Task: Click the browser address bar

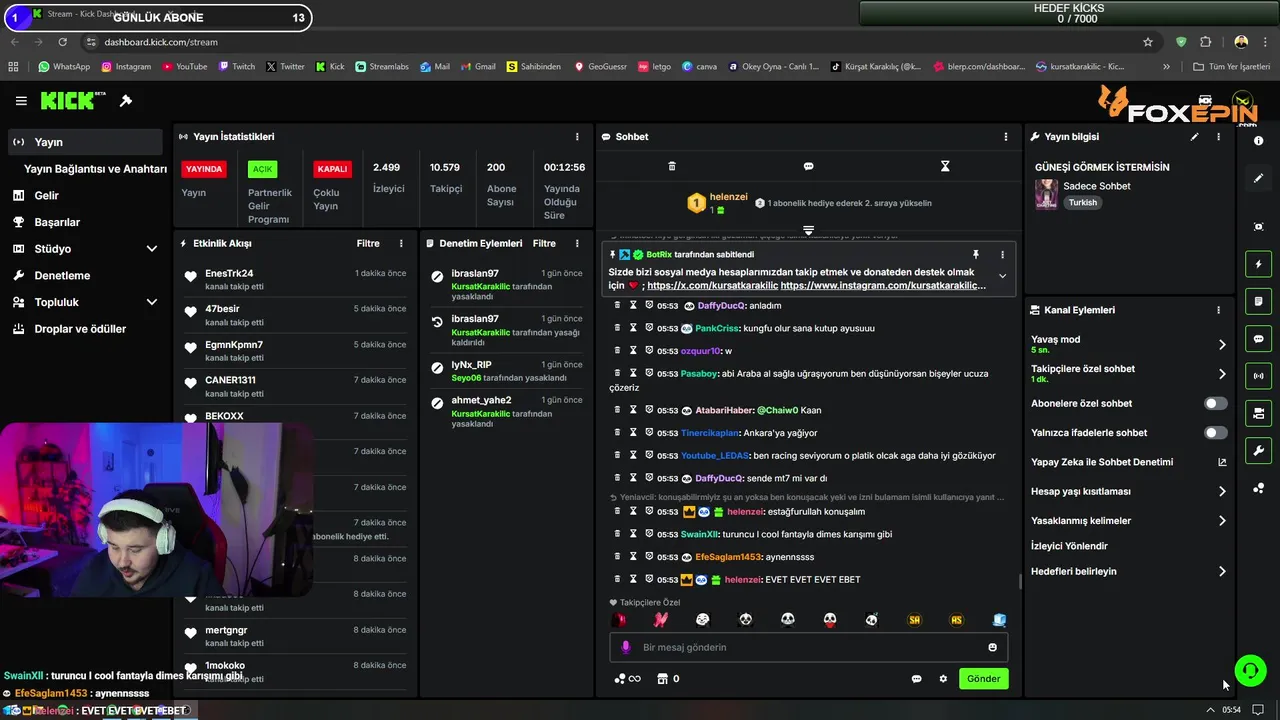Action: click(610, 42)
